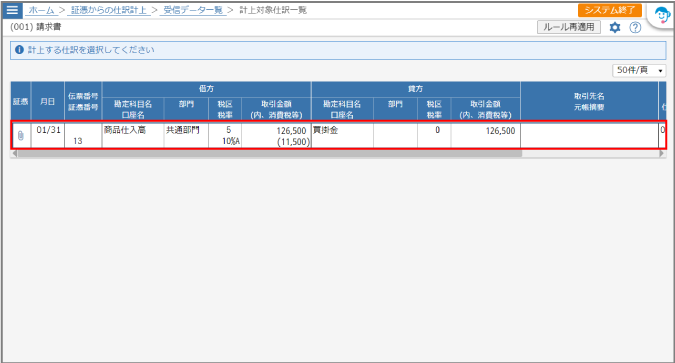Go to the ホーム breadcrumb link
This screenshot has width=675, height=363.
[41, 10]
